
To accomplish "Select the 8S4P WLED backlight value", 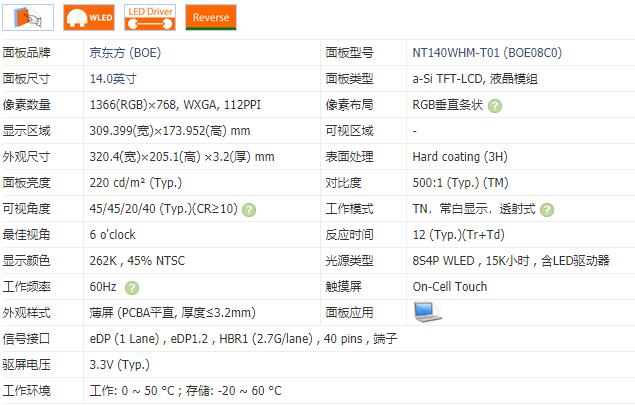I will [511, 260].
